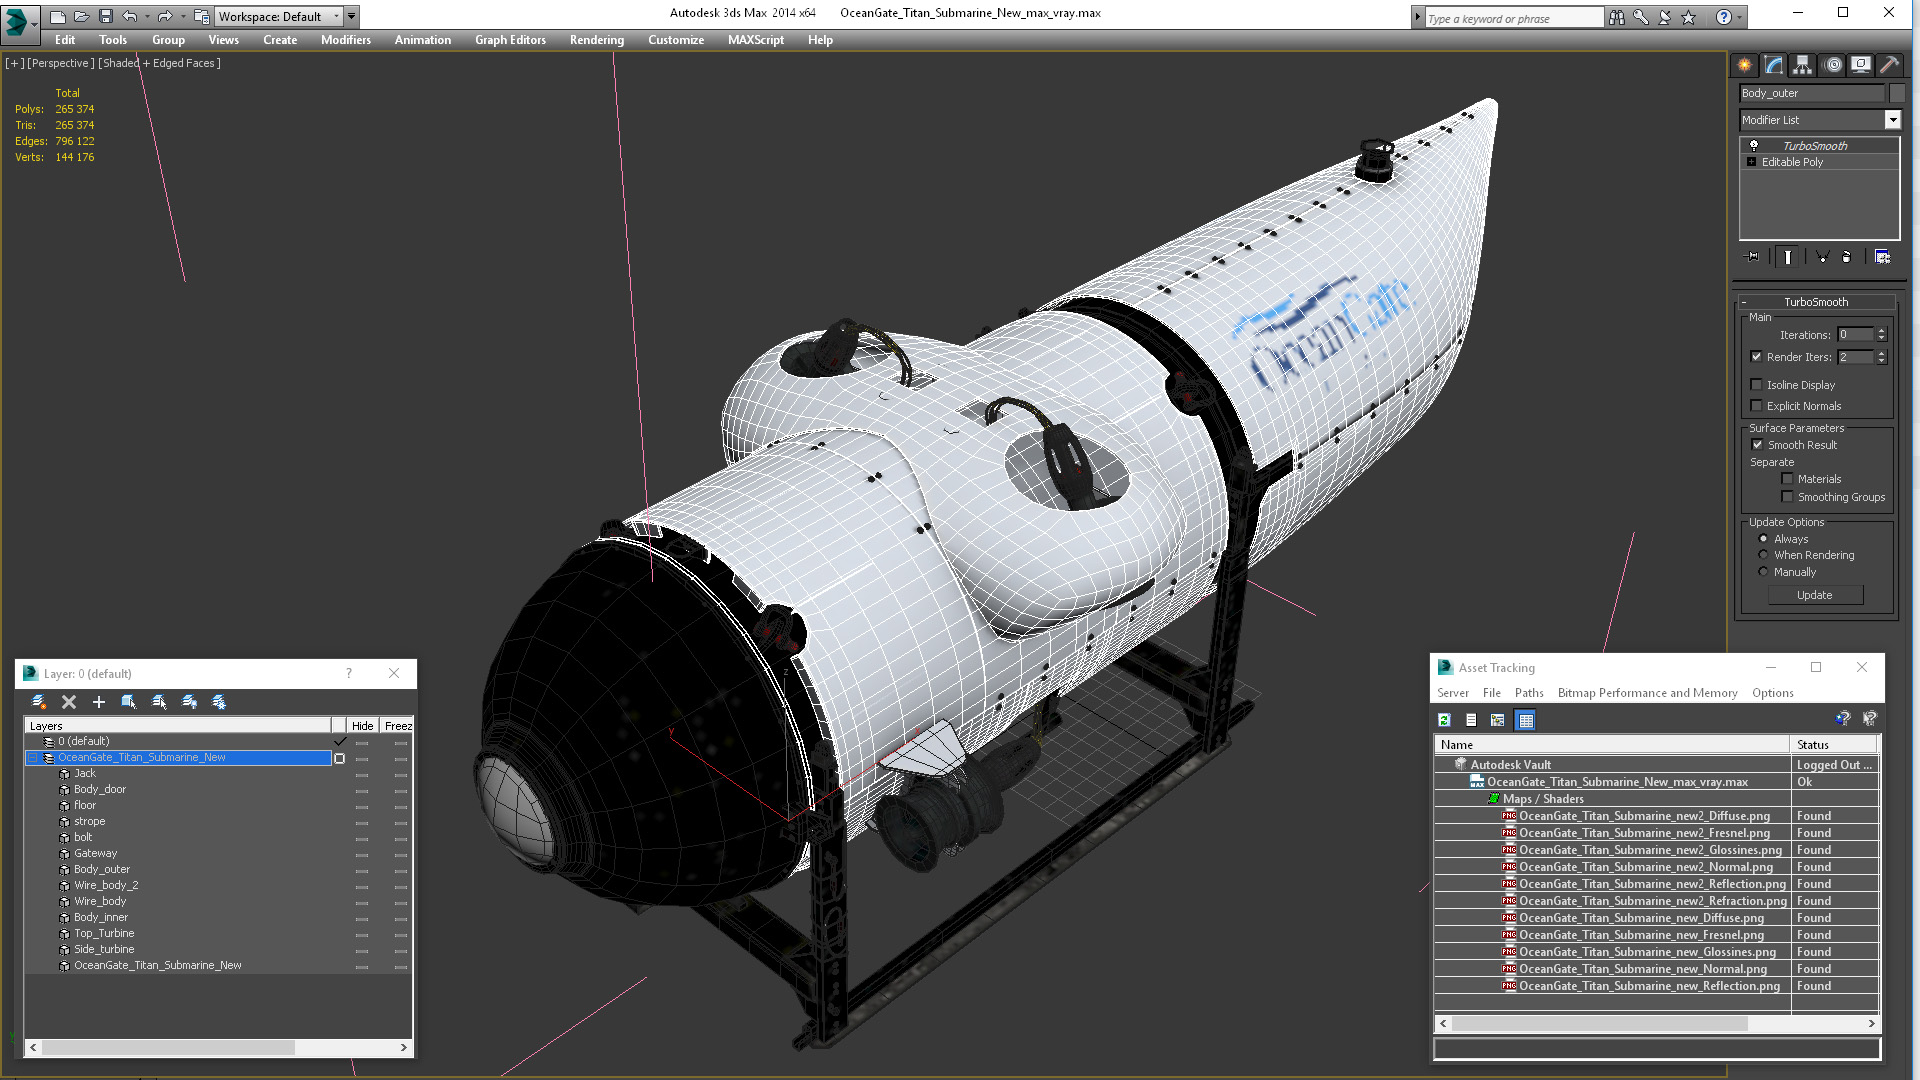
Task: Refresh the Asset Tracking list
Action: [1444, 720]
